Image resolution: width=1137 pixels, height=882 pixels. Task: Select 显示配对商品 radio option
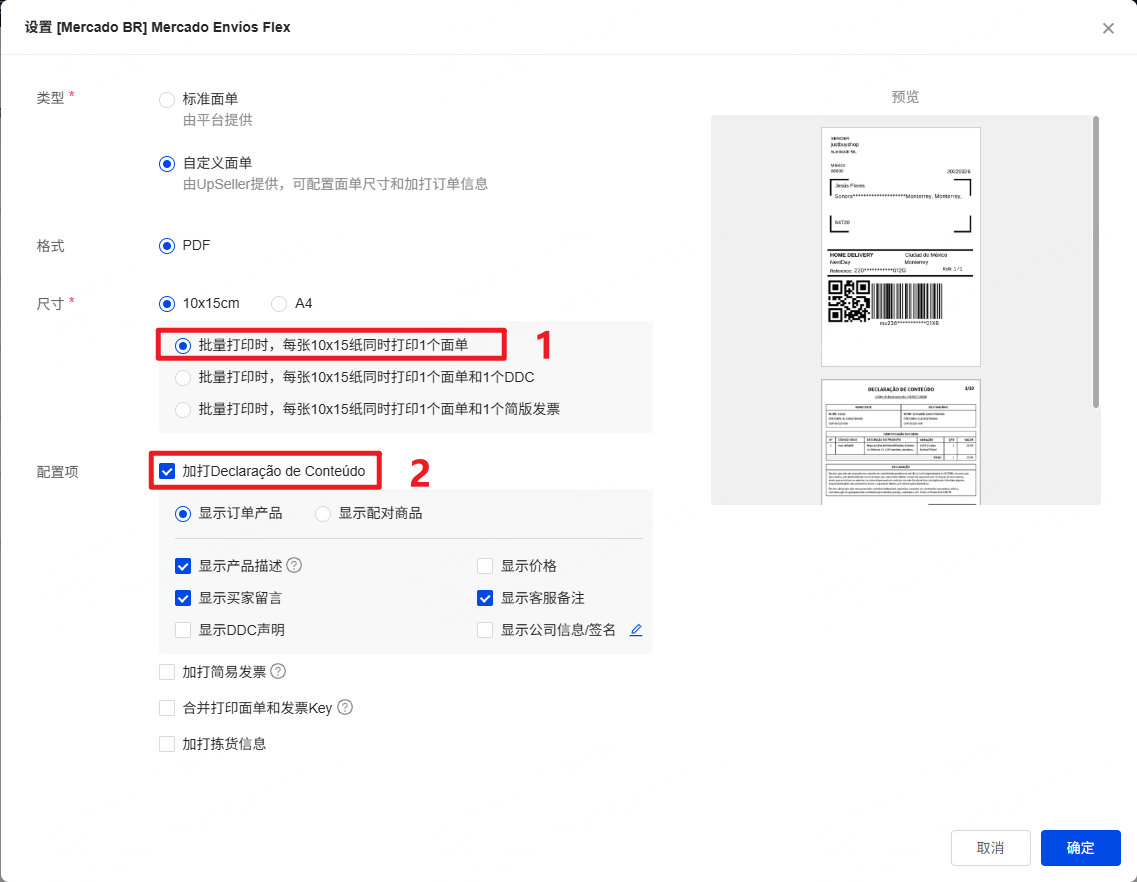click(x=323, y=513)
